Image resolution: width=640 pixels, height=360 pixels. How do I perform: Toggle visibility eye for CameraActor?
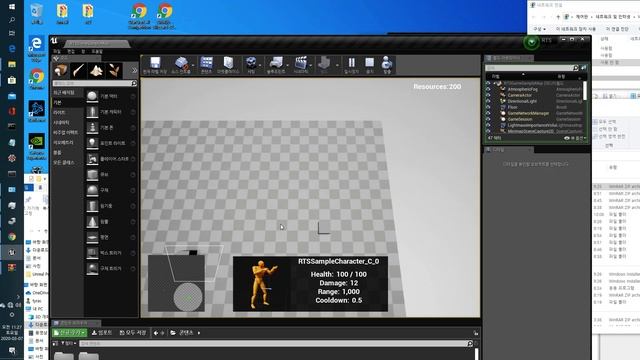tap(488, 95)
